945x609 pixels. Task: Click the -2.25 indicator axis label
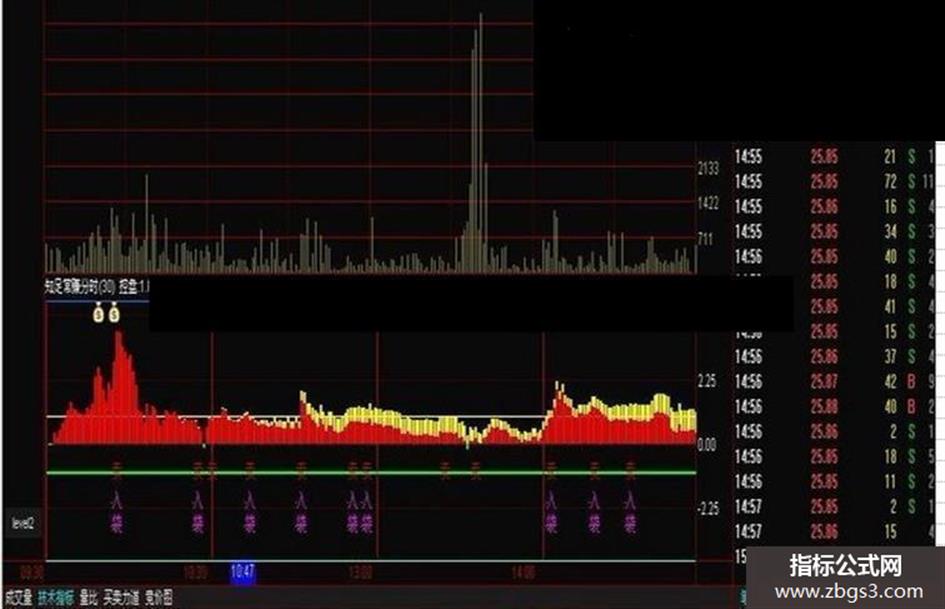click(707, 509)
